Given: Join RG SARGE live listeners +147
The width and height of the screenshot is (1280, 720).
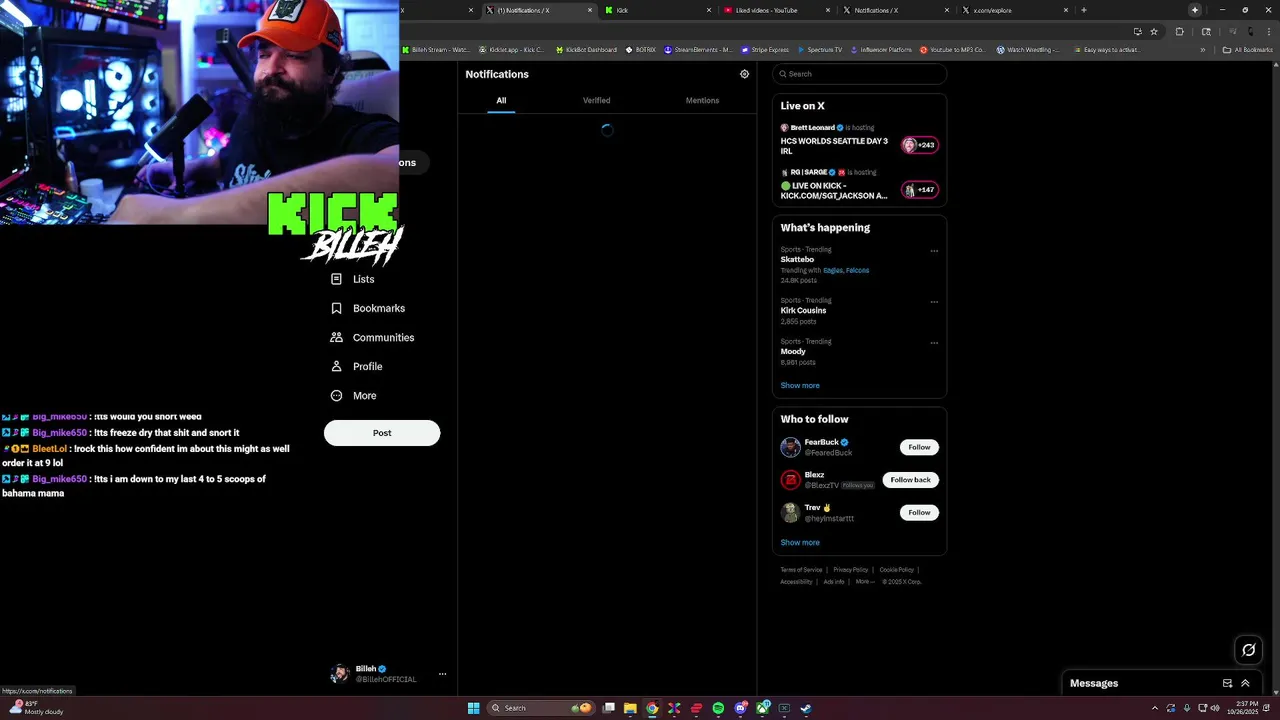Looking at the screenshot, I should pyautogui.click(x=920, y=189).
